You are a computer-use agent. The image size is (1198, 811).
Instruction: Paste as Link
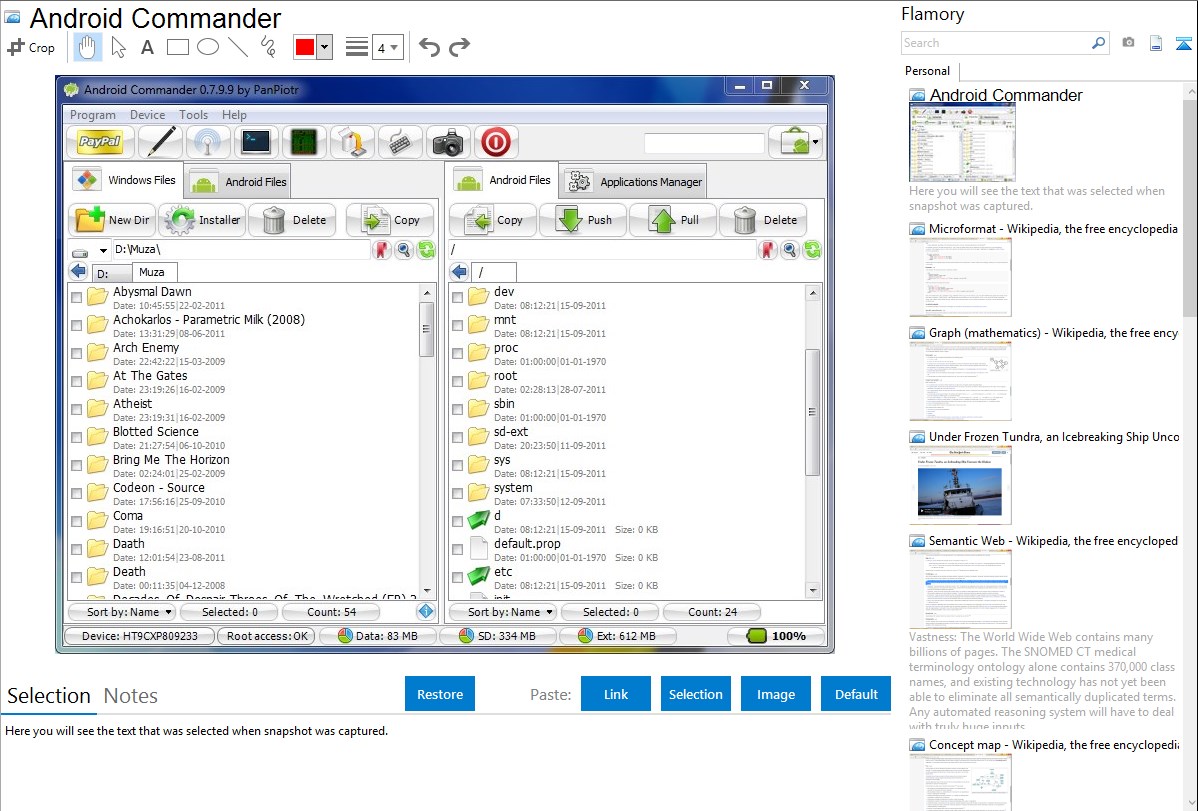coord(616,694)
